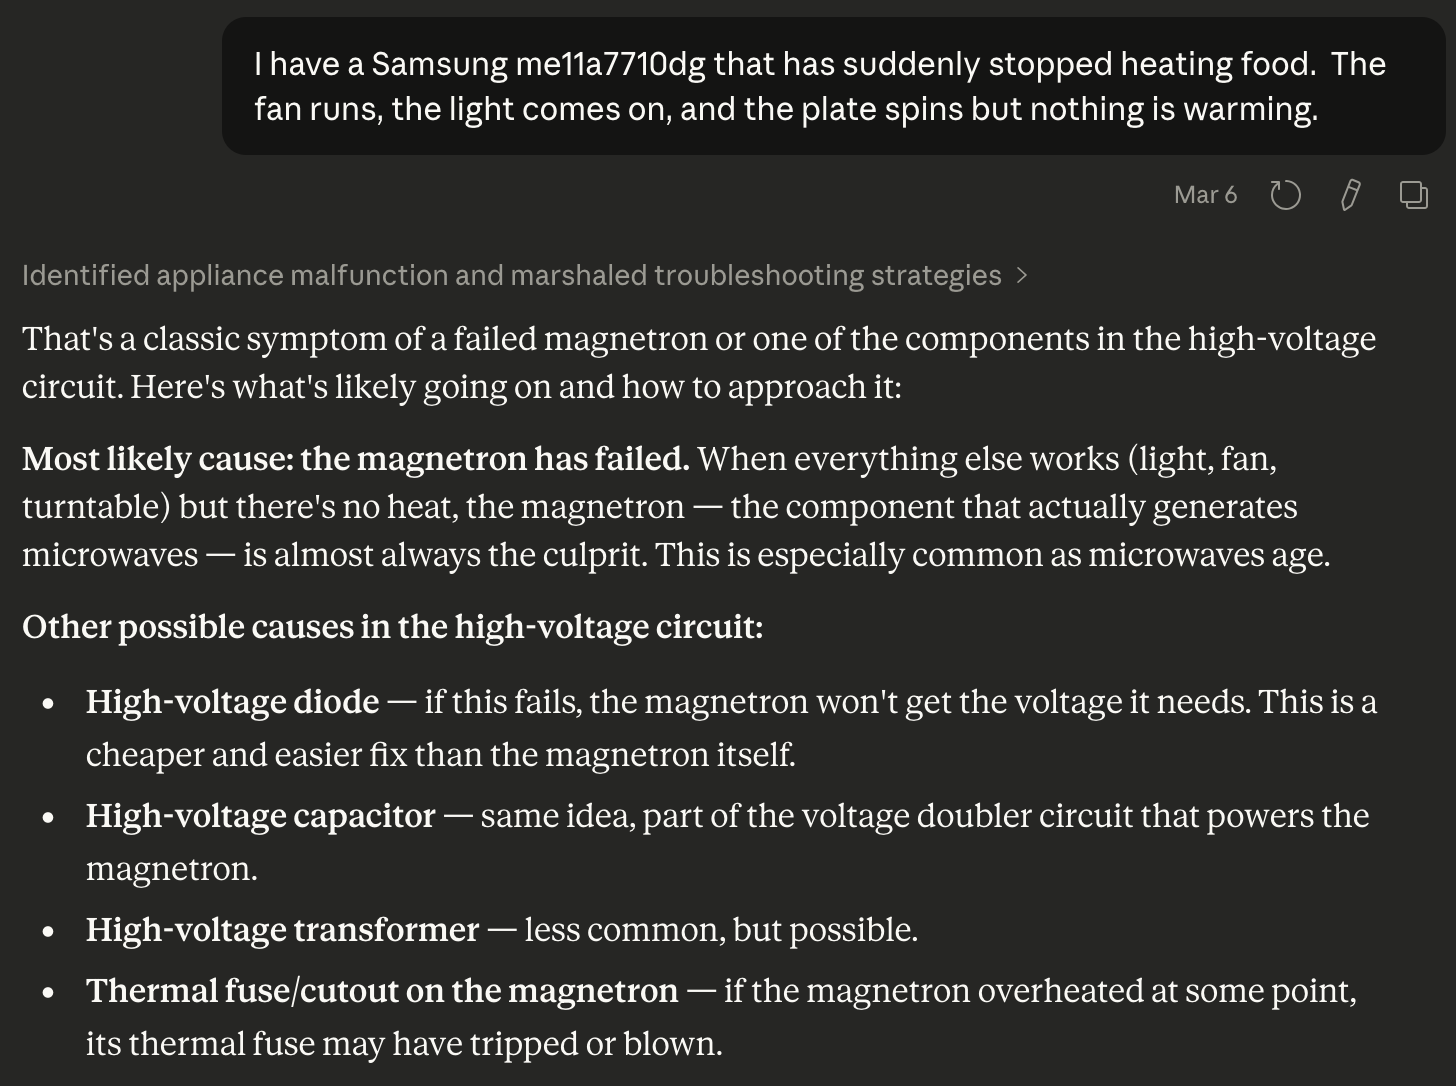Viewport: 1456px width, 1086px height.
Task: Click the model number "me11a7710dg" in the message
Action: [610, 64]
